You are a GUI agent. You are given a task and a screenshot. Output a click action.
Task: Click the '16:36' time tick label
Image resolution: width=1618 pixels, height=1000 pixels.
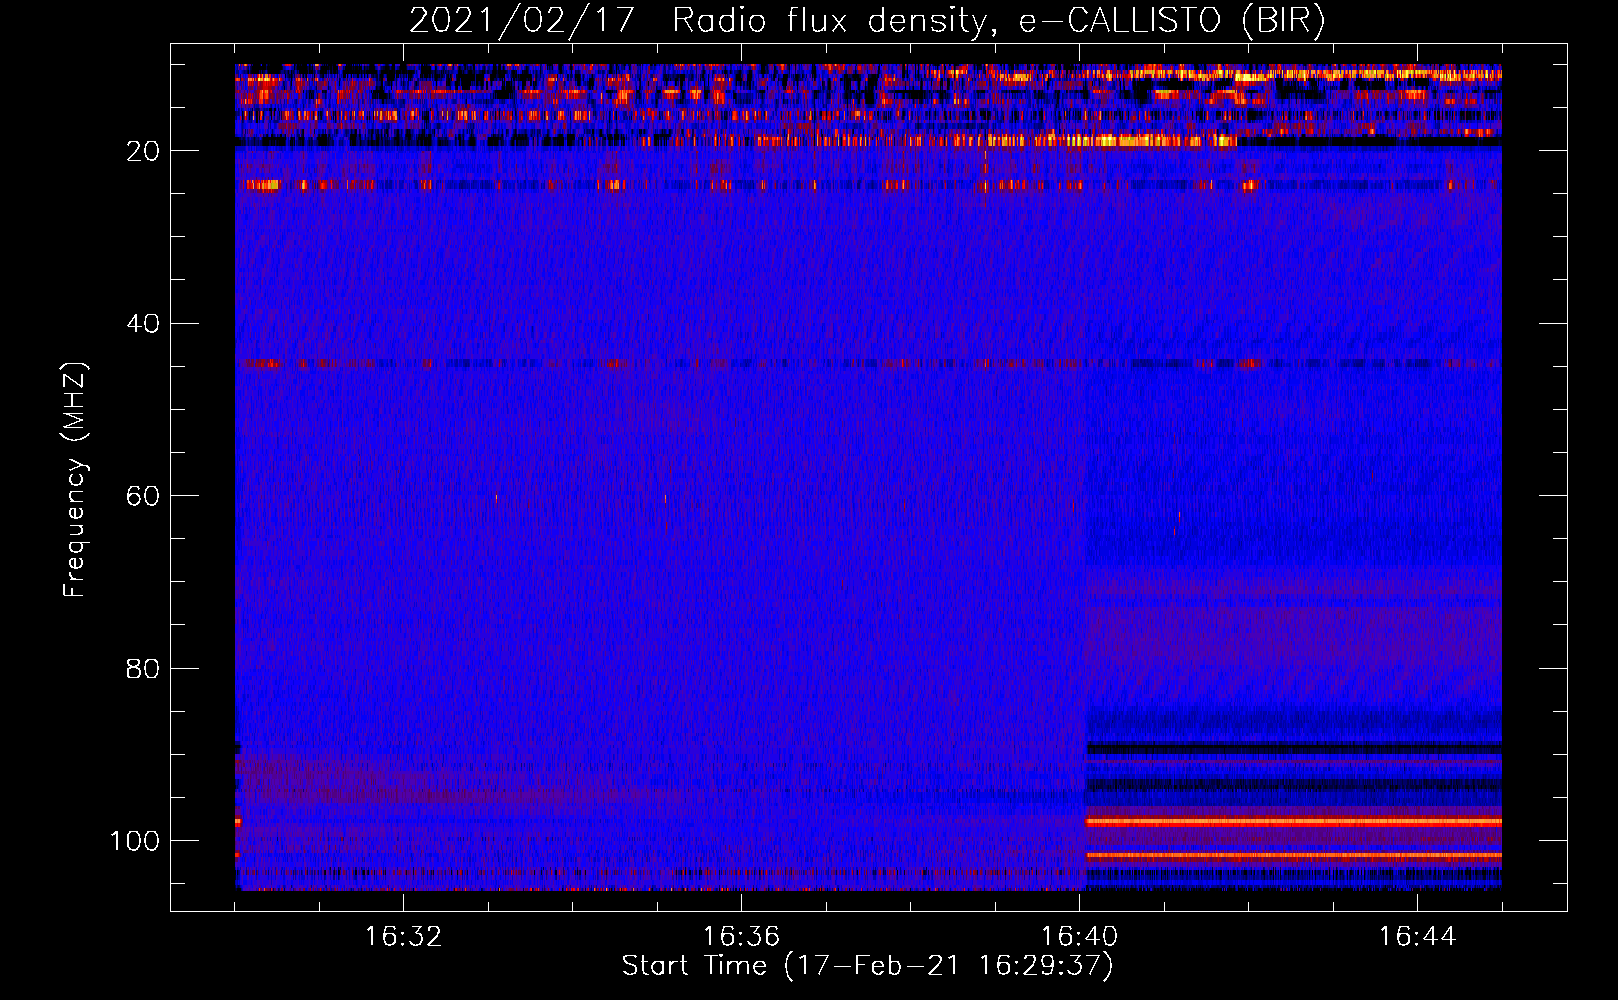741,937
